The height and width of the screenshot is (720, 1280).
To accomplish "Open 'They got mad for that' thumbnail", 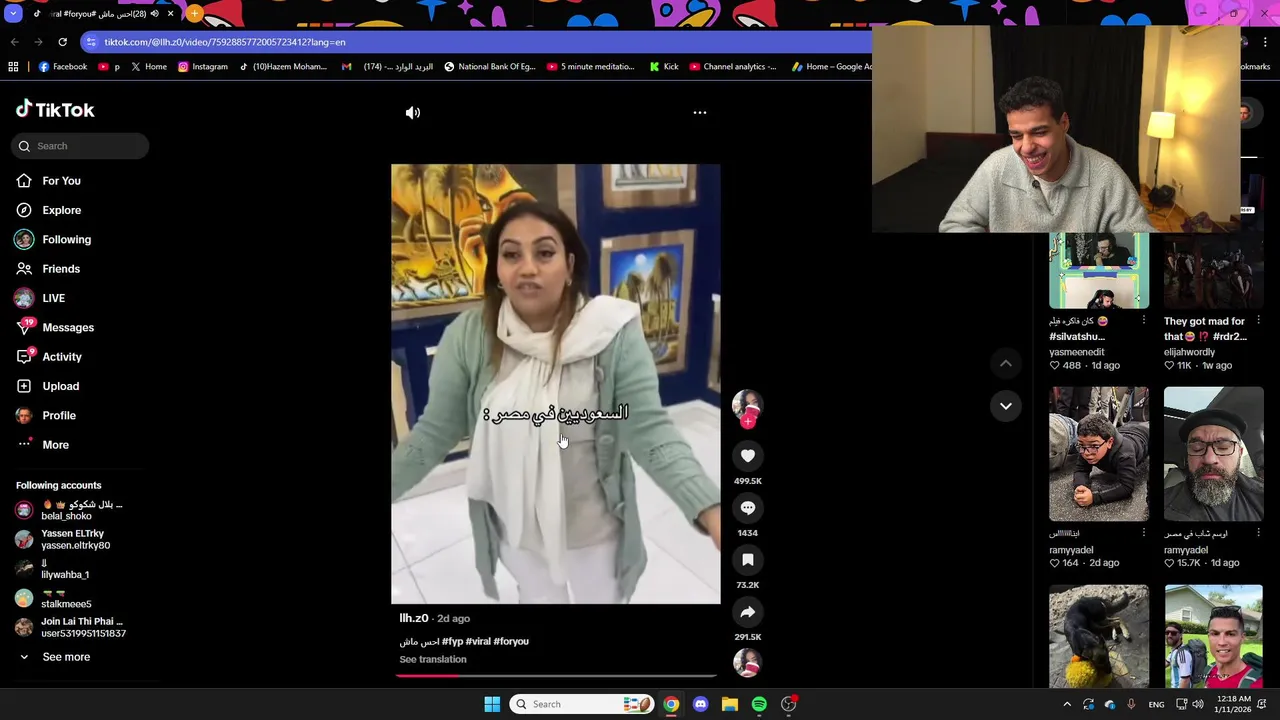I will pyautogui.click(x=1214, y=270).
